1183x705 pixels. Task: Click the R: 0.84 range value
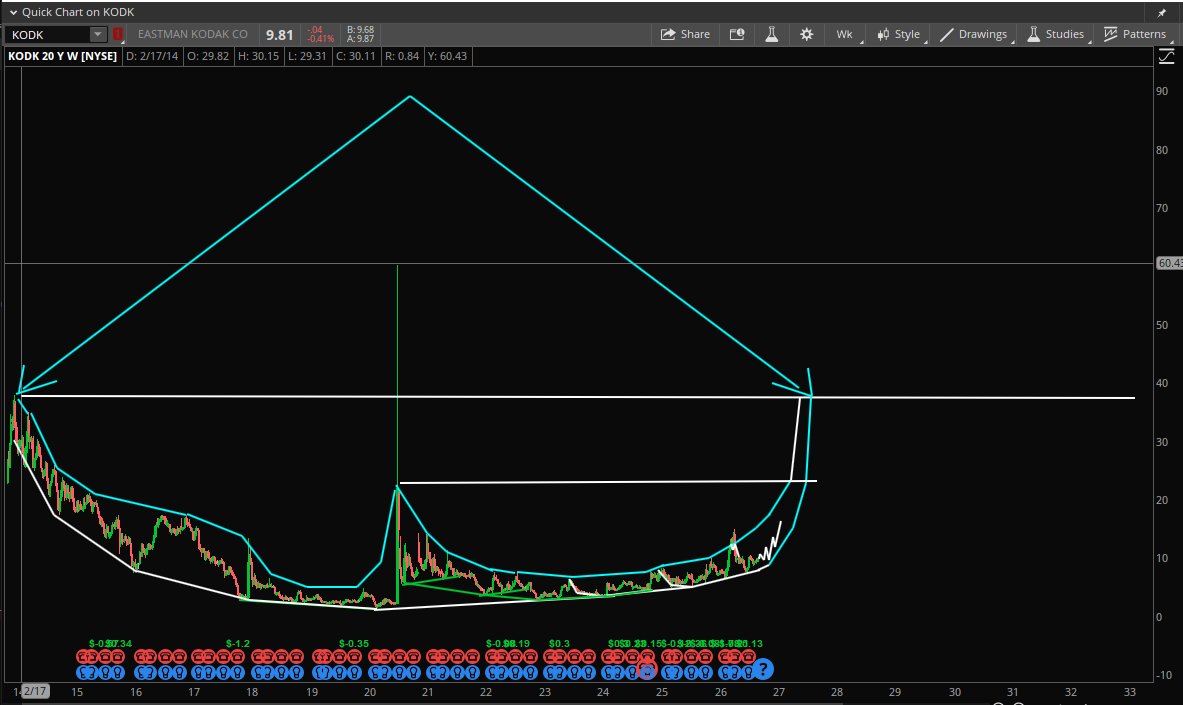[x=402, y=56]
